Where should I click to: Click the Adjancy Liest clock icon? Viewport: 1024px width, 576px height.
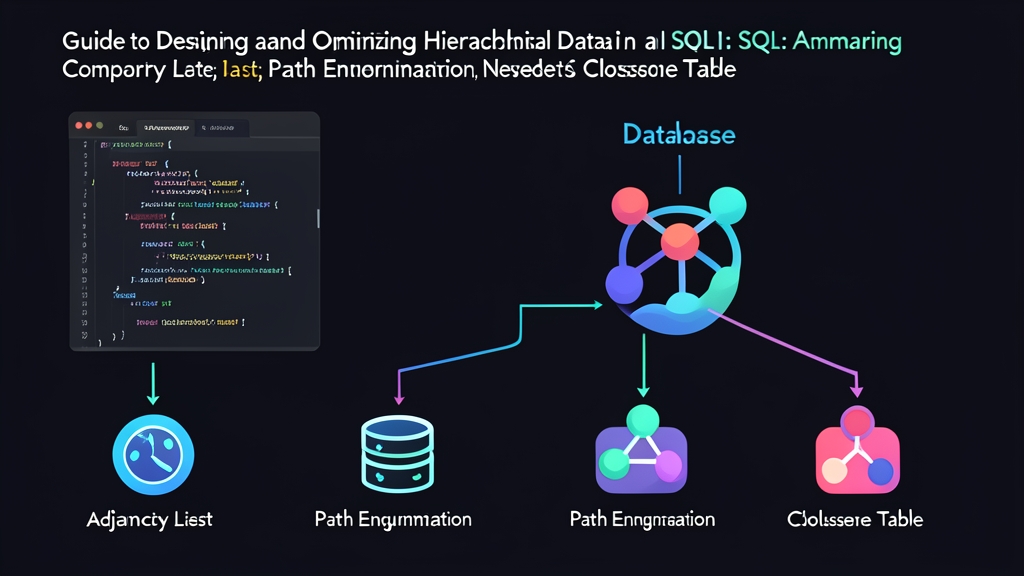[153, 455]
